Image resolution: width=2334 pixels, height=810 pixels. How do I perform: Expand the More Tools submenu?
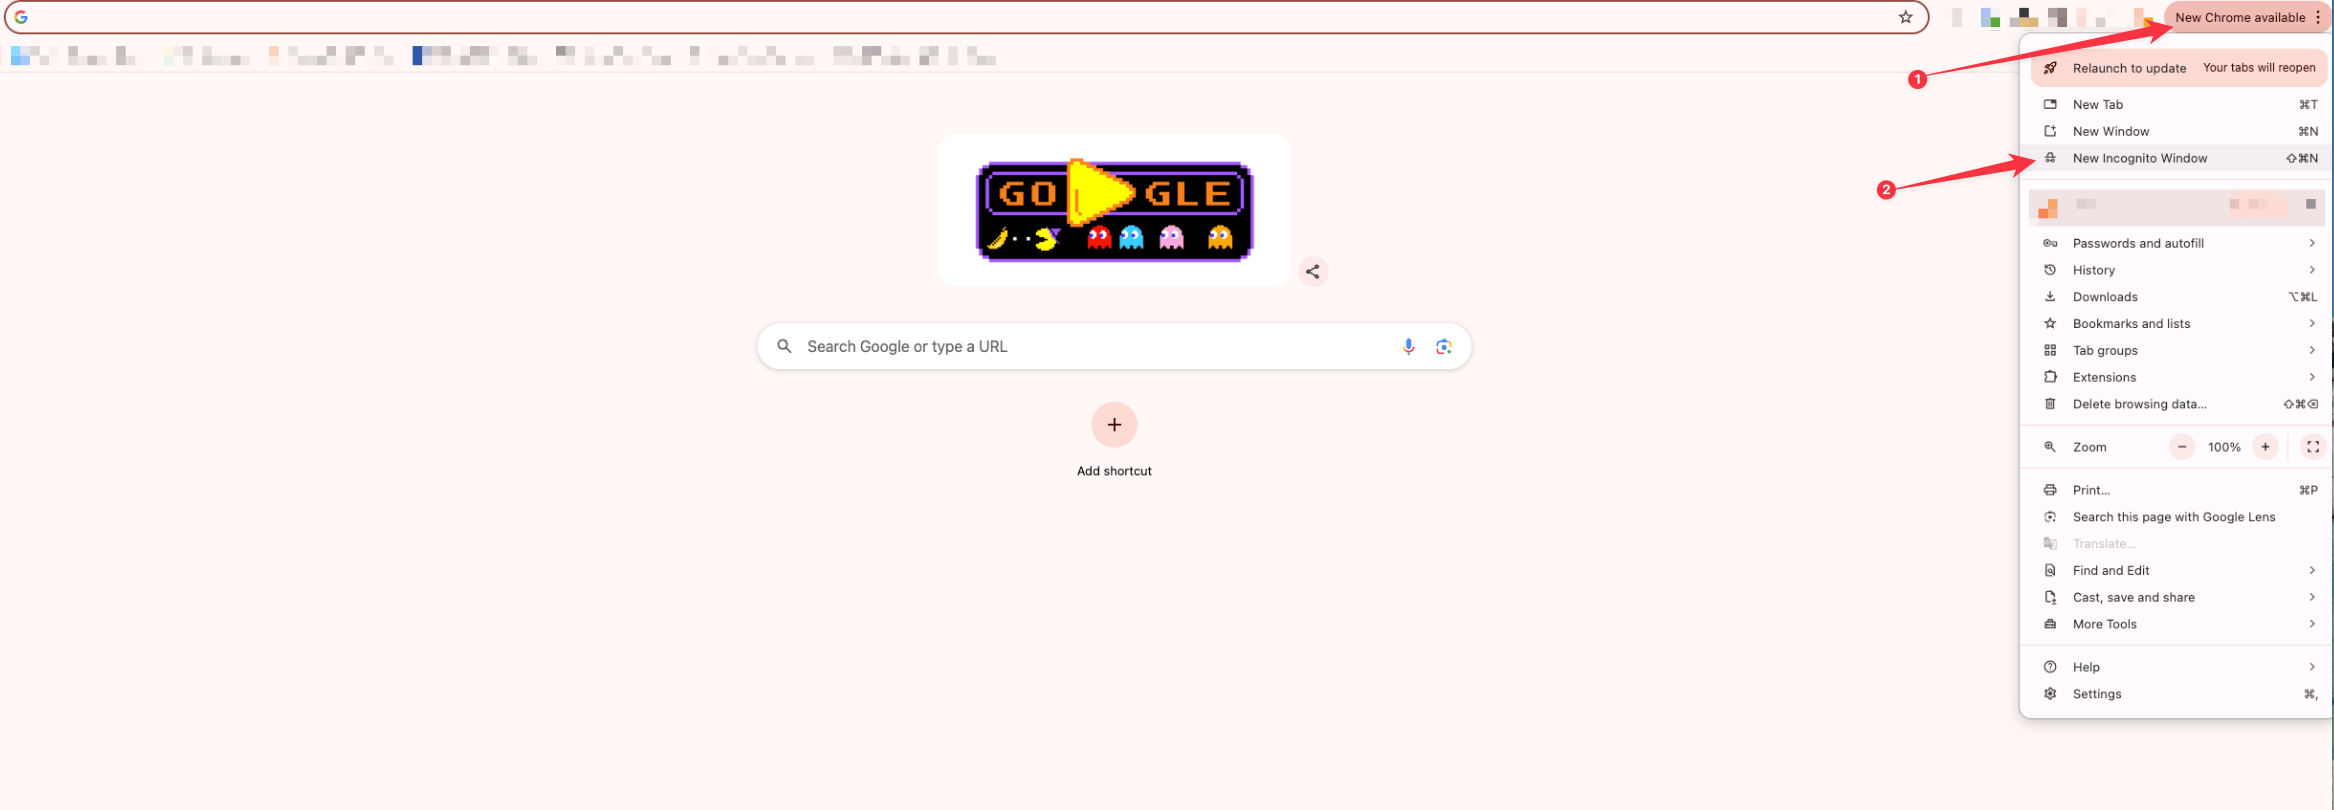tap(2177, 624)
